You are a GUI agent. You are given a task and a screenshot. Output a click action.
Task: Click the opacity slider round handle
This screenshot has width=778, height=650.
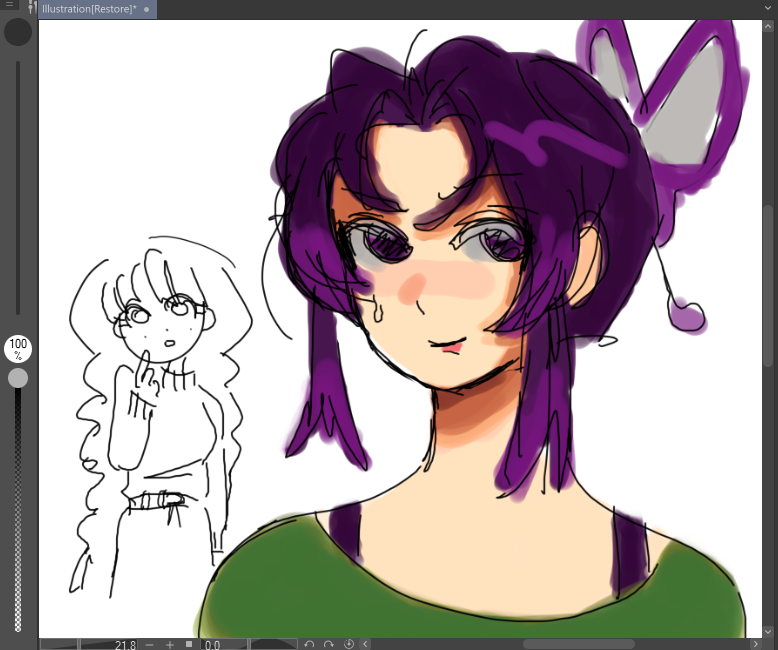[x=18, y=378]
